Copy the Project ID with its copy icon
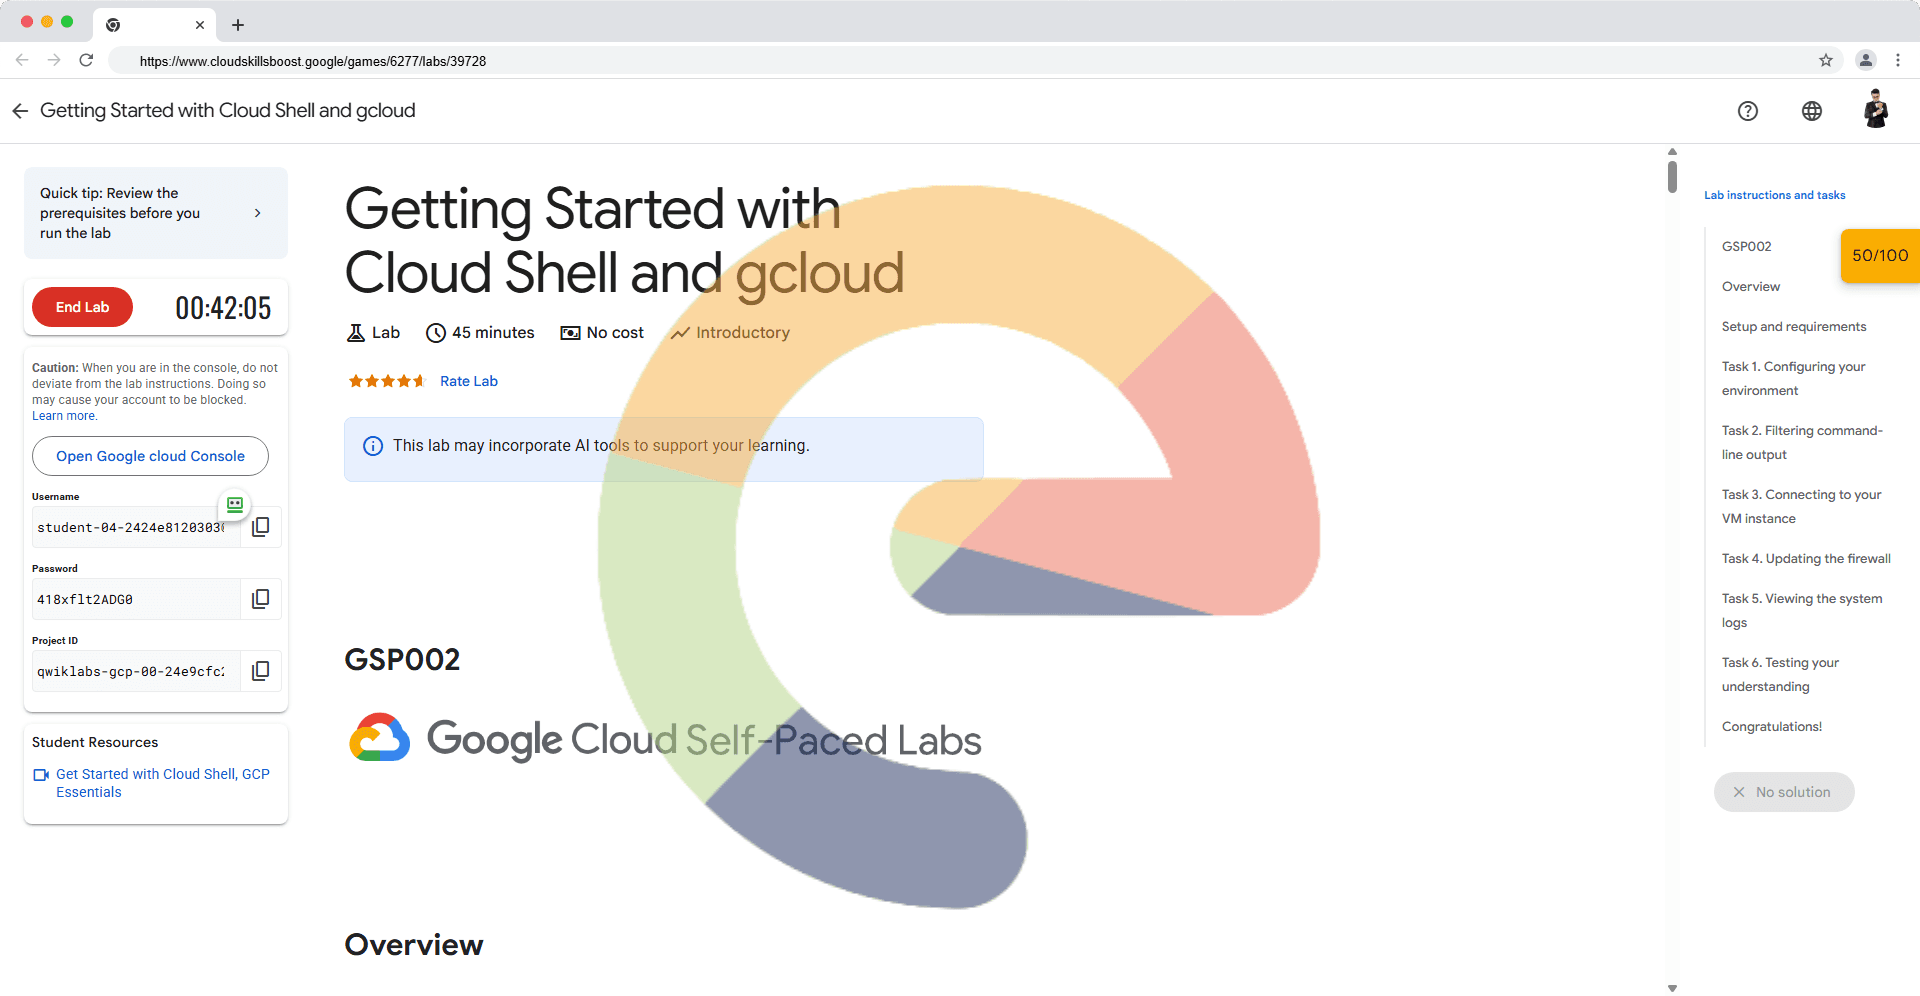1920x996 pixels. click(260, 671)
